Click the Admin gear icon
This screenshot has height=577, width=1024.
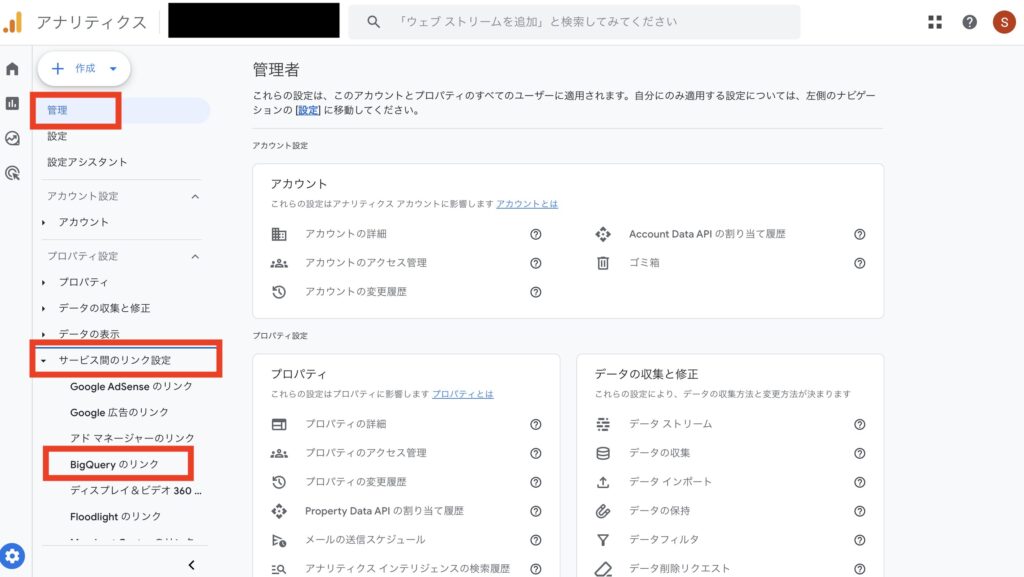coord(12,556)
